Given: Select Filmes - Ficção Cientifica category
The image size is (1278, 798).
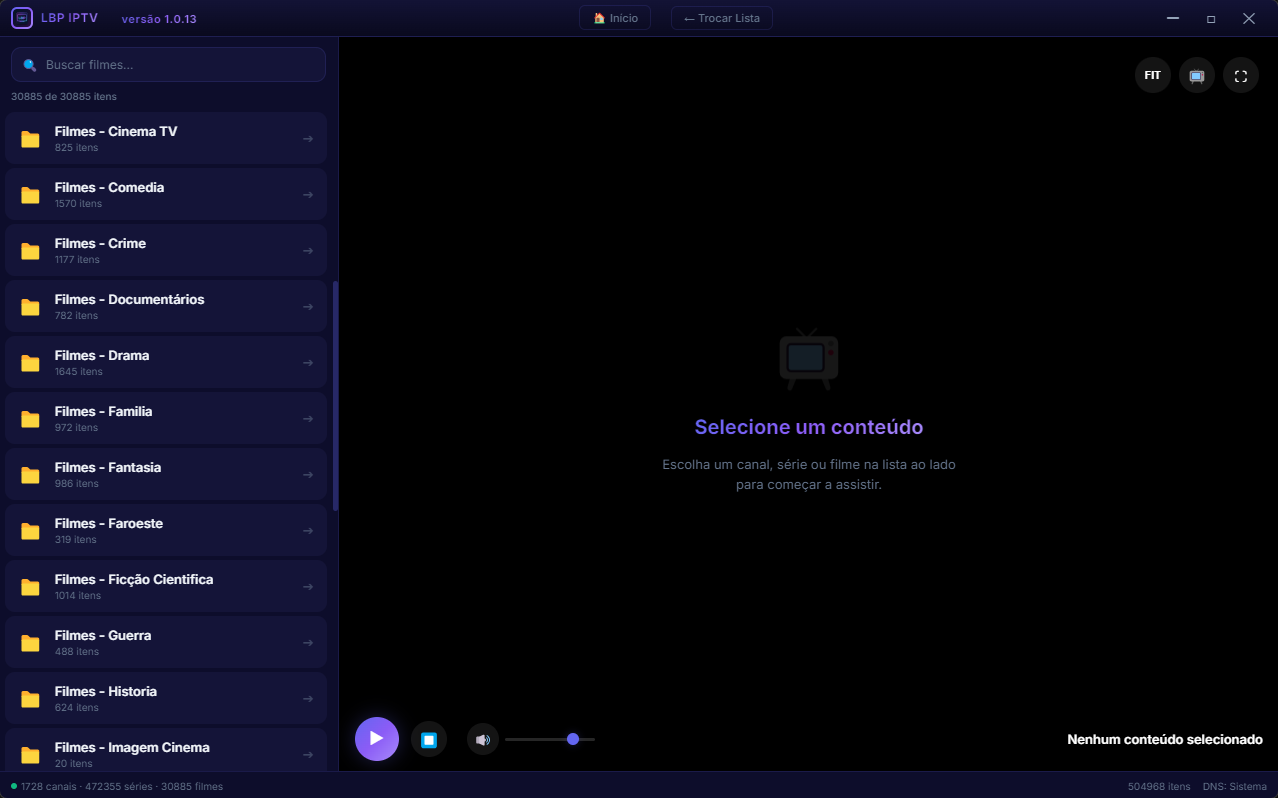Looking at the screenshot, I should pos(166,586).
